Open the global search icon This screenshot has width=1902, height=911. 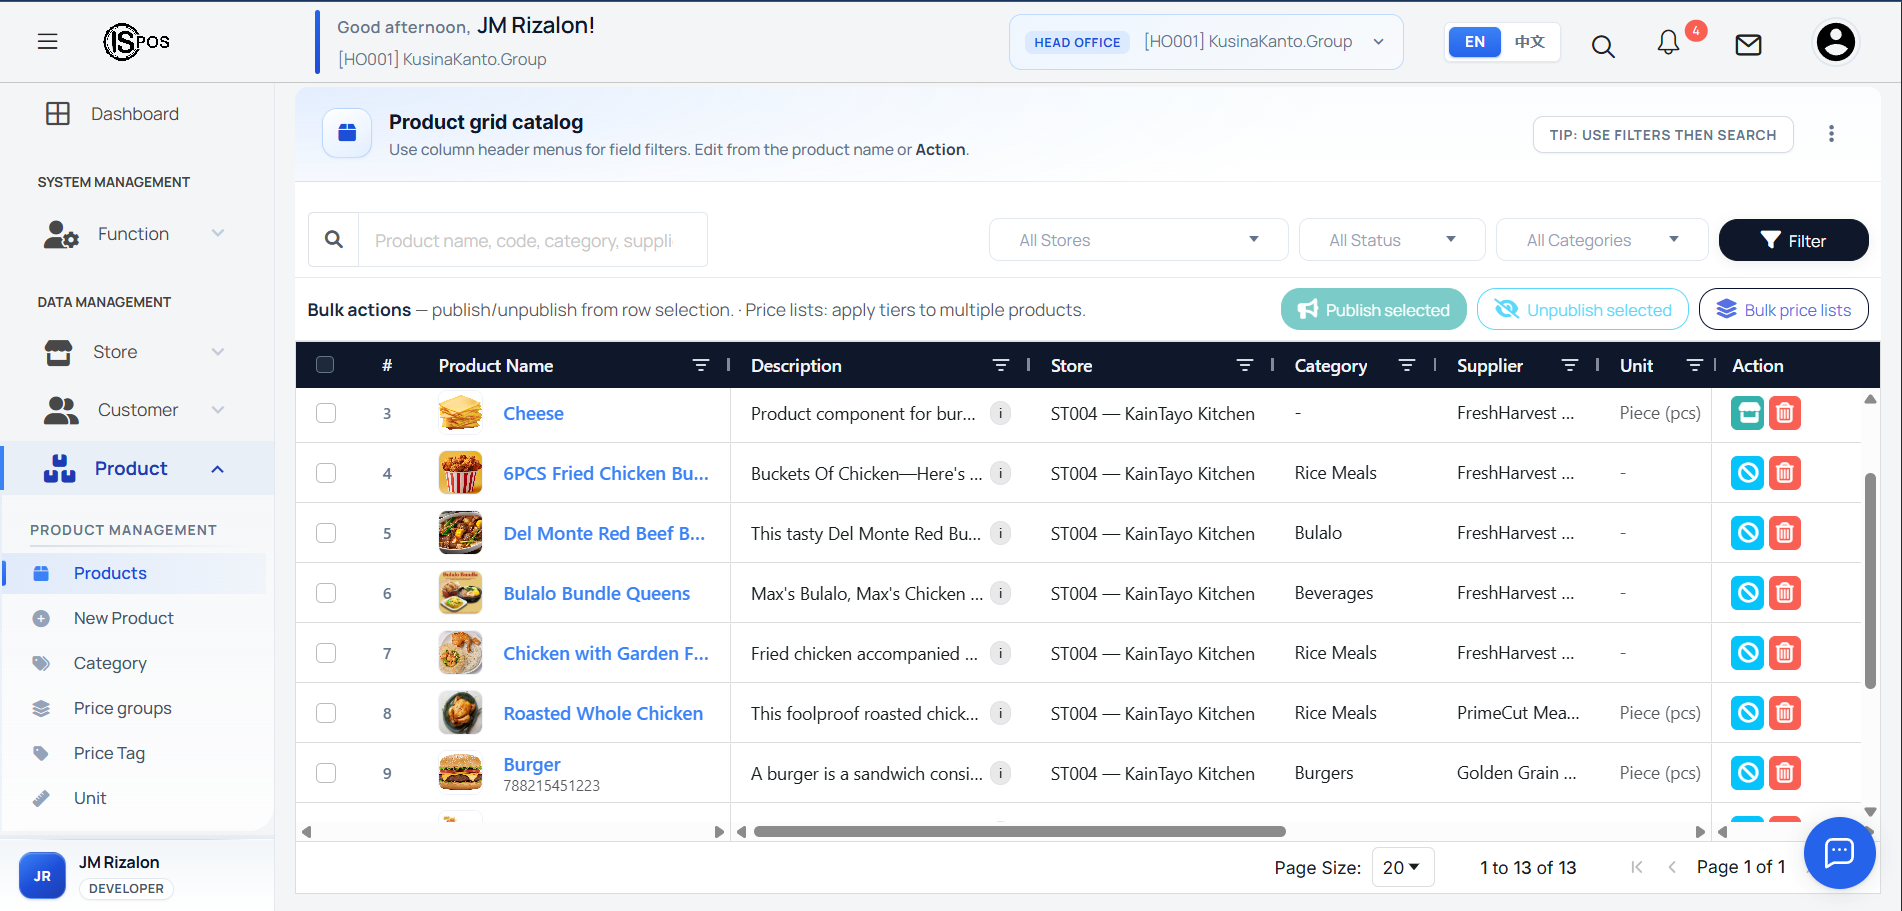(x=1603, y=46)
